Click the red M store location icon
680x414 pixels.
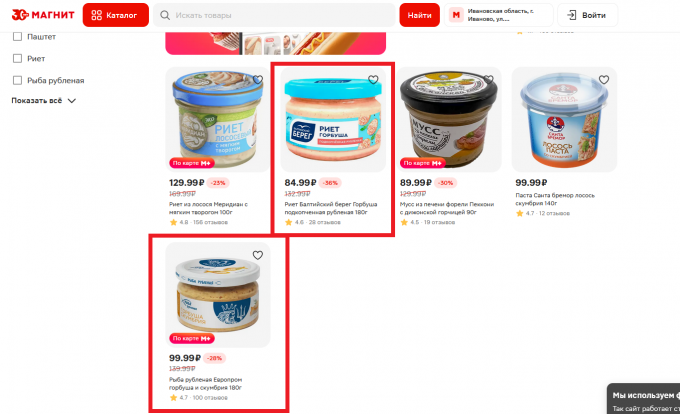click(456, 15)
